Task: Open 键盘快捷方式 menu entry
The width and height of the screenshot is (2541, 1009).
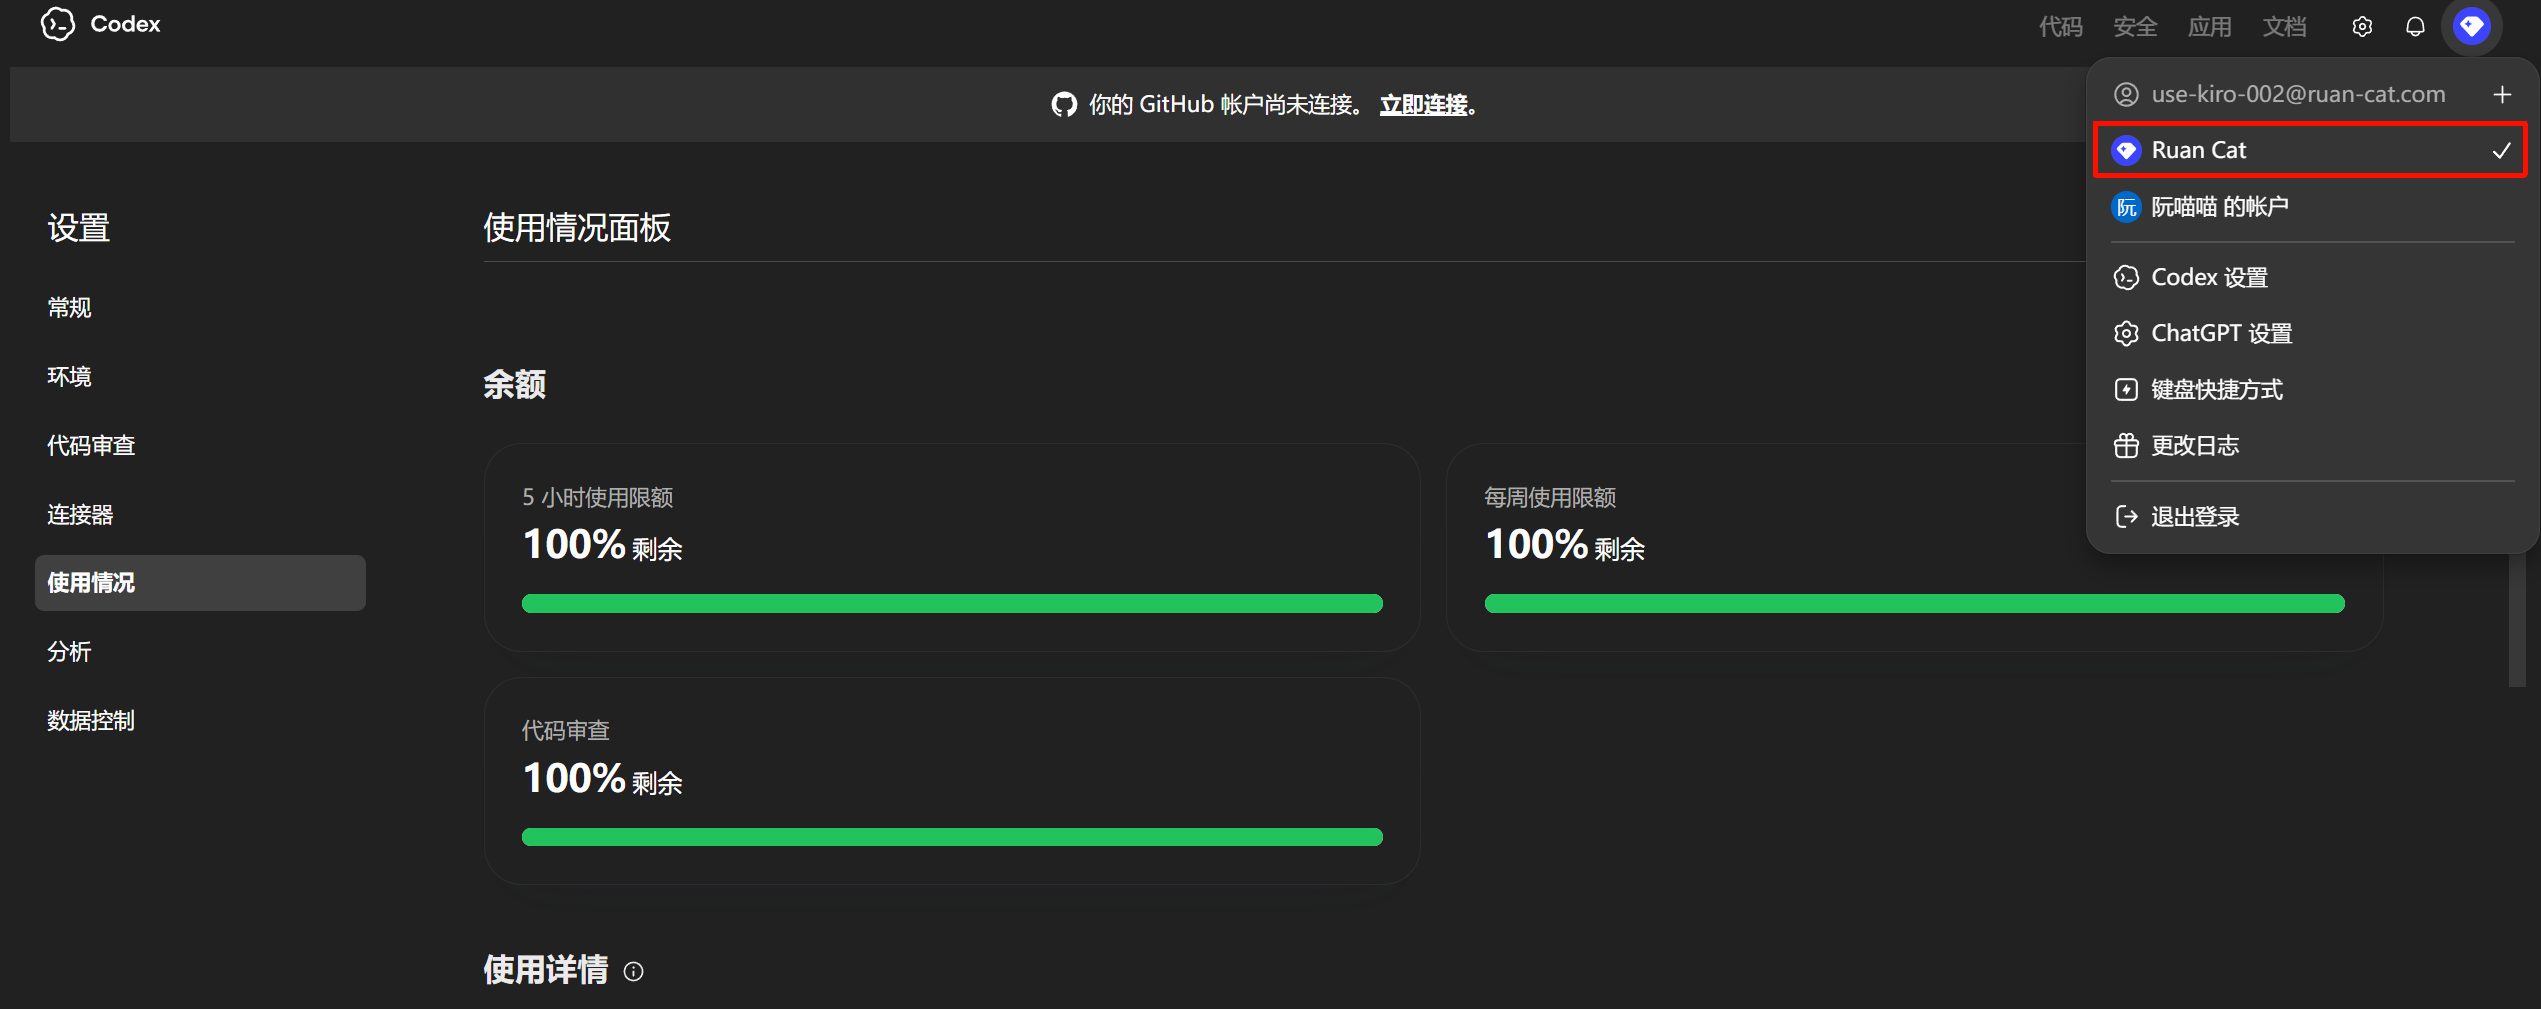Action: point(2217,389)
